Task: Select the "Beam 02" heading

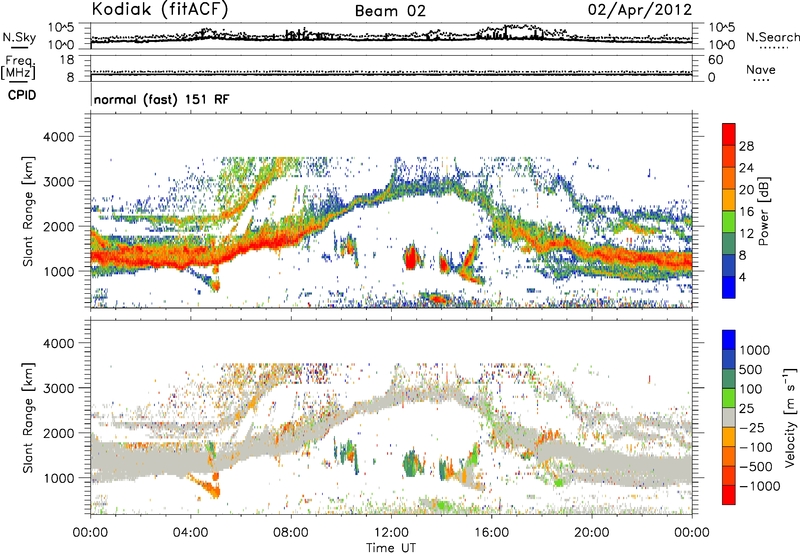Action: 390,11
